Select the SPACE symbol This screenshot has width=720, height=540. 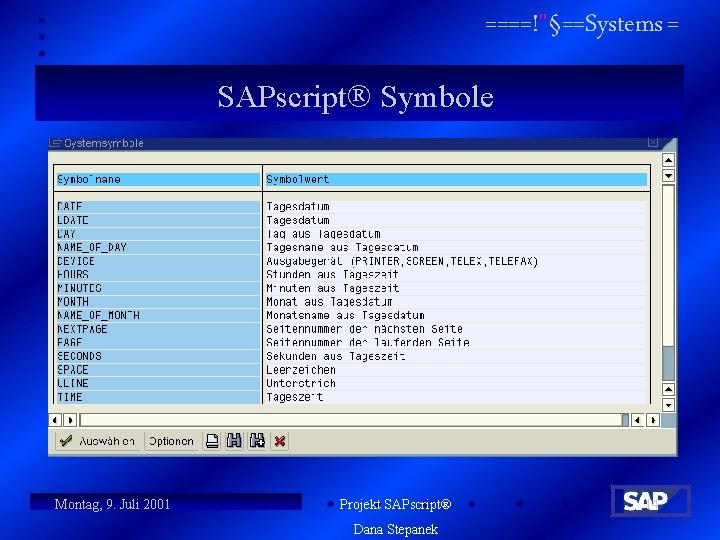click(158, 370)
